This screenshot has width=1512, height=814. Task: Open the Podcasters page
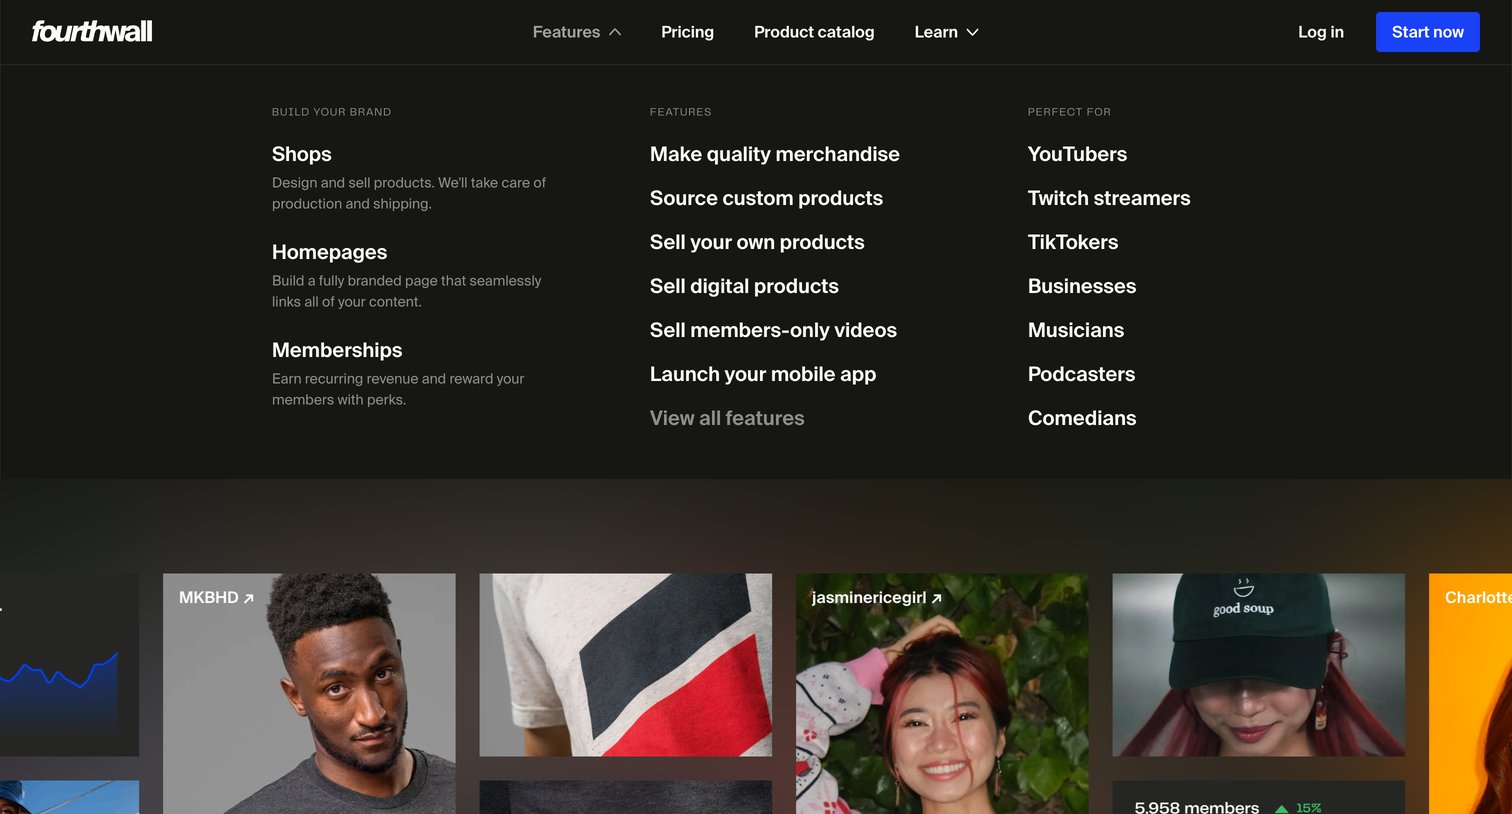tap(1081, 374)
